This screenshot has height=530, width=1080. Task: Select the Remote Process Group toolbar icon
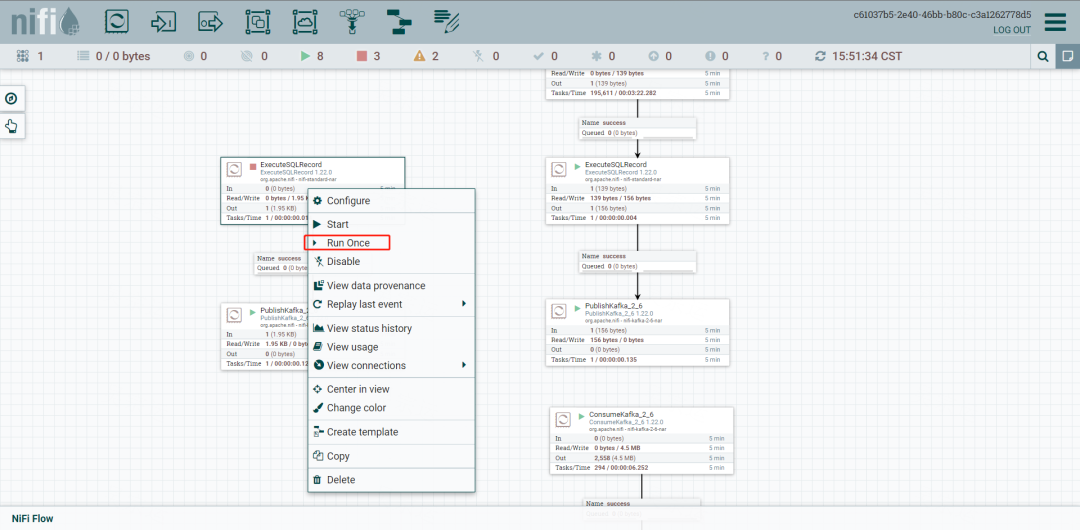[305, 22]
